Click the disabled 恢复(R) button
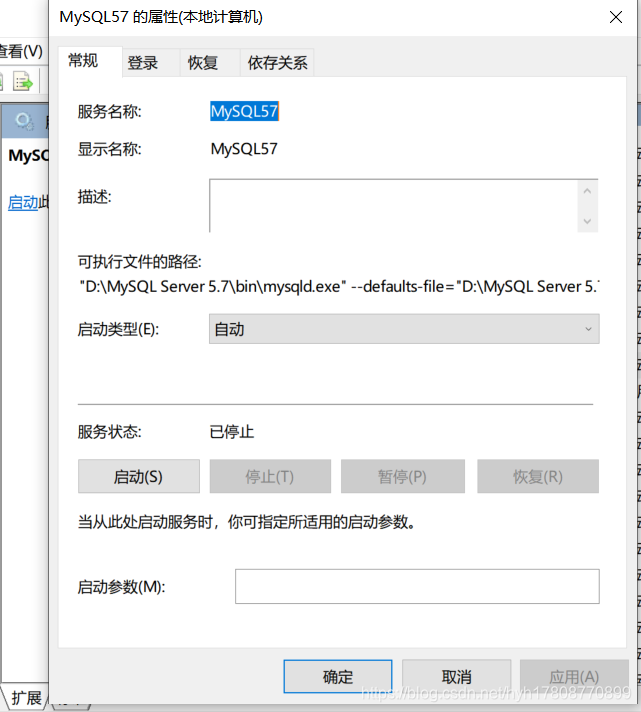The height and width of the screenshot is (712, 641). pyautogui.click(x=538, y=476)
